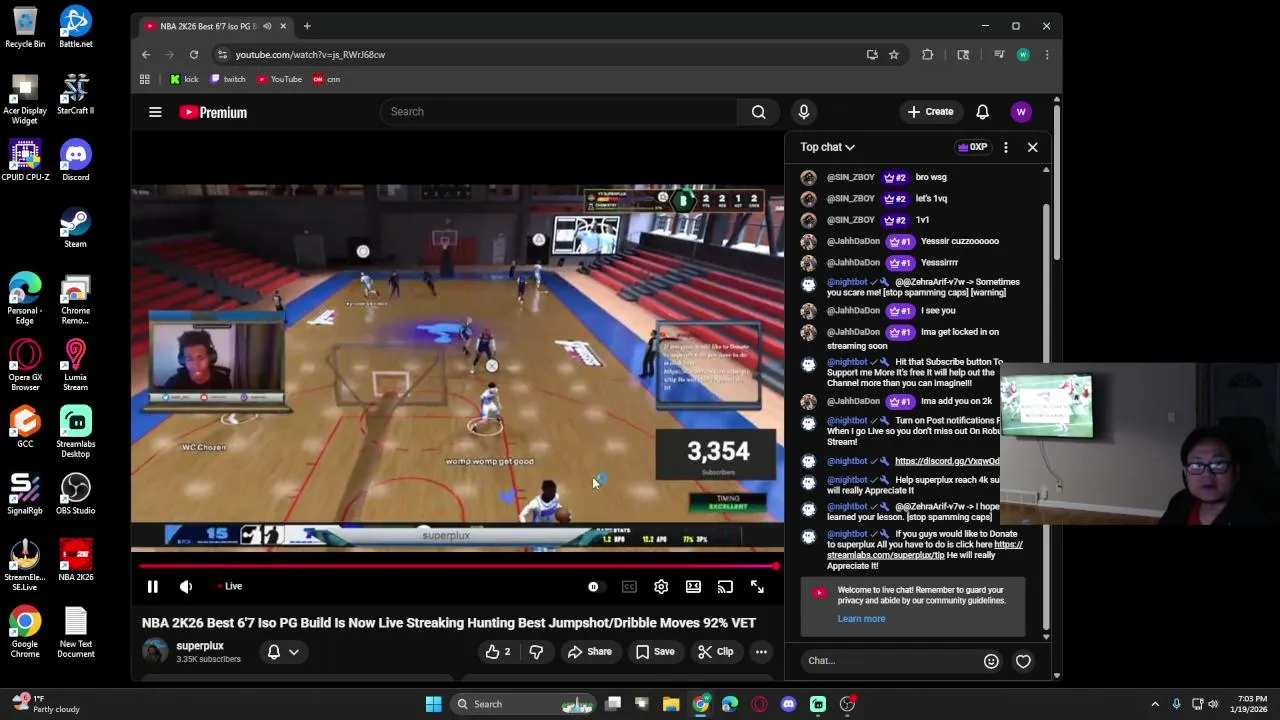The image size is (1280, 720).
Task: Open superplux channel name link
Action: (x=200, y=646)
